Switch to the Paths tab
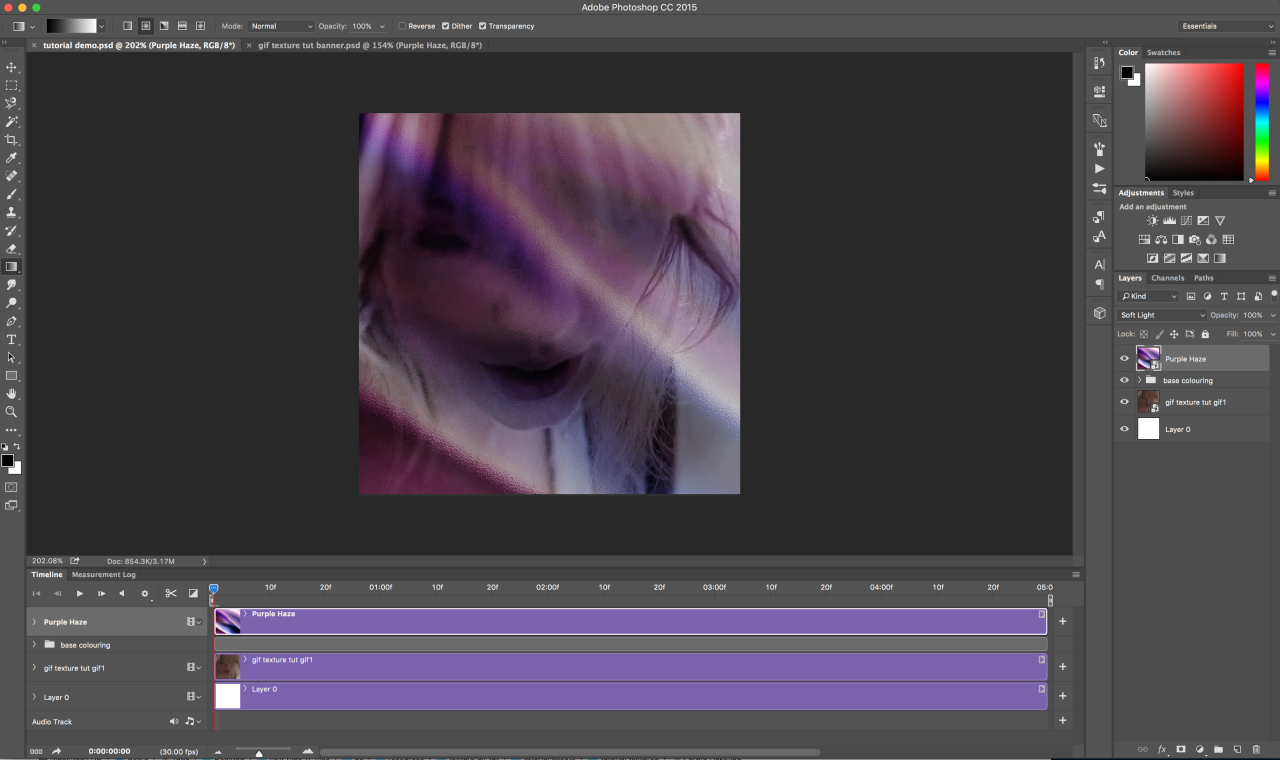The image size is (1280, 760). [1203, 278]
